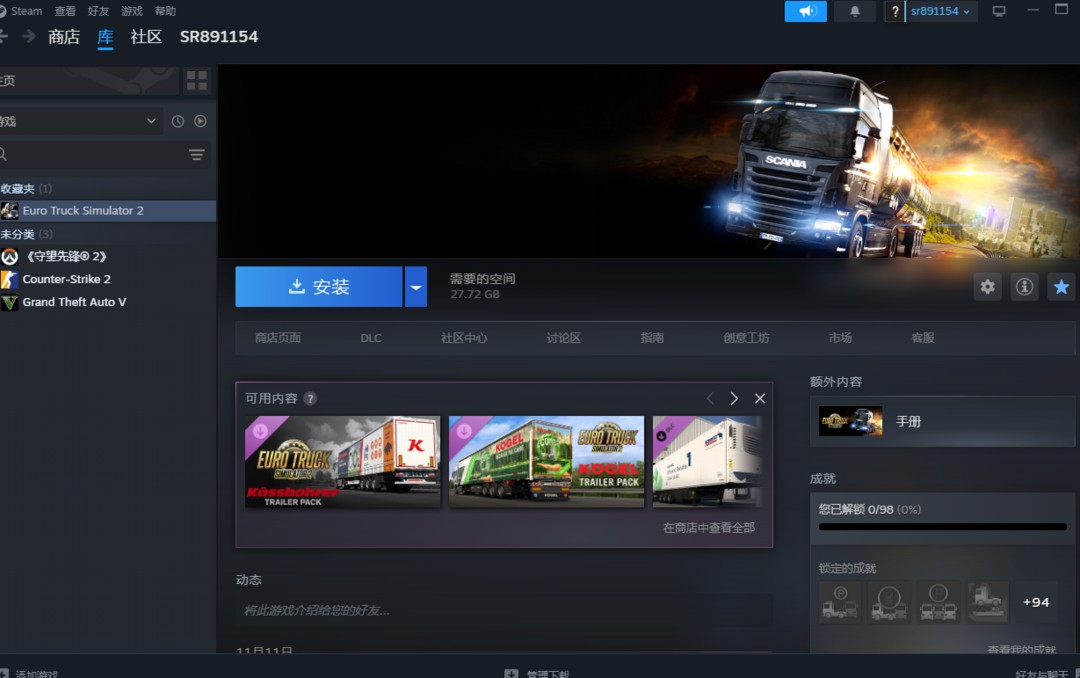Toggle the favorite star icon
The height and width of the screenshot is (678, 1080).
click(1061, 287)
